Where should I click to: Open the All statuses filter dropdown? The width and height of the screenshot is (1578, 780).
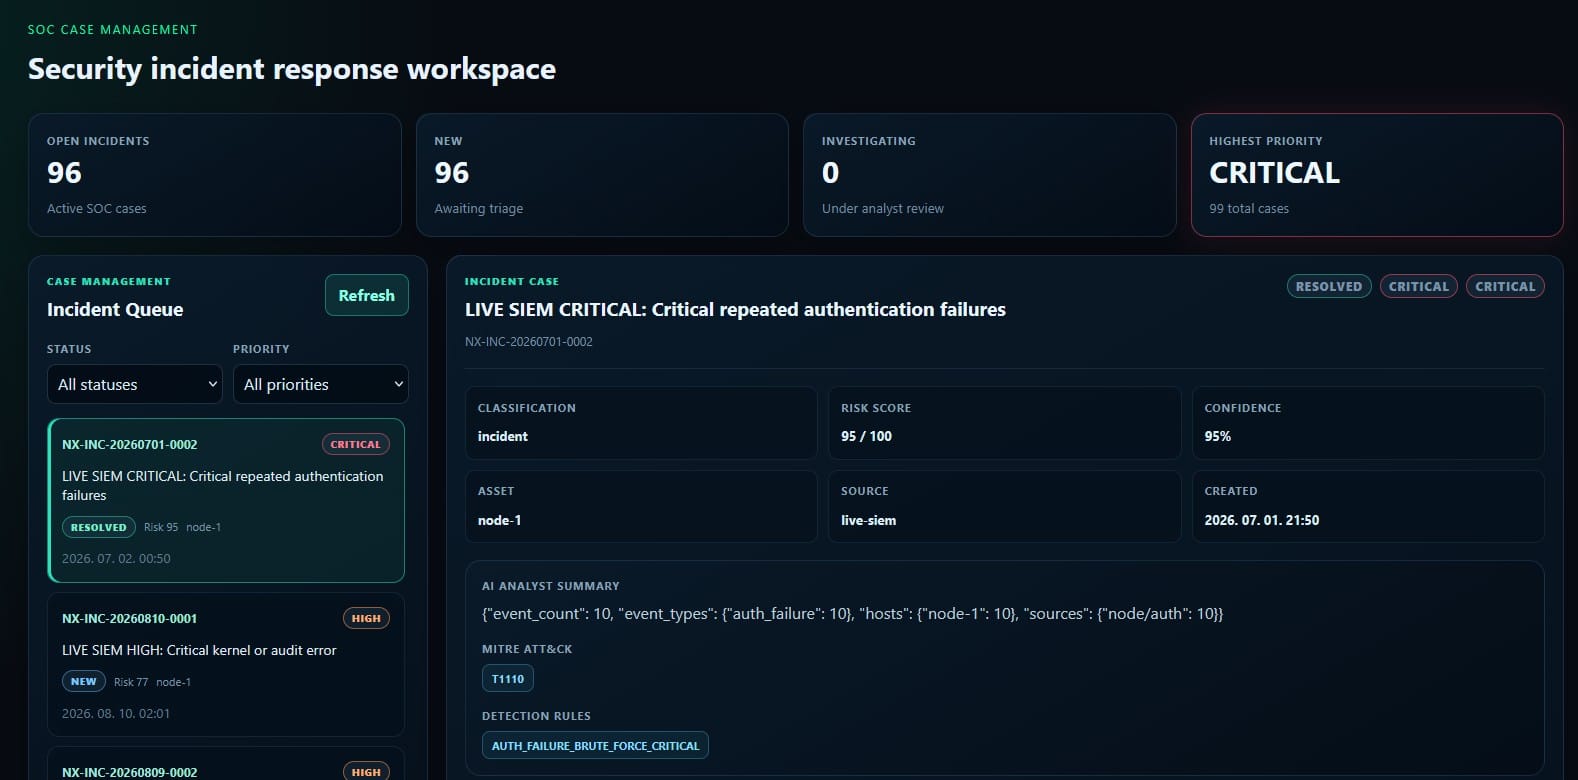pyautogui.click(x=135, y=384)
